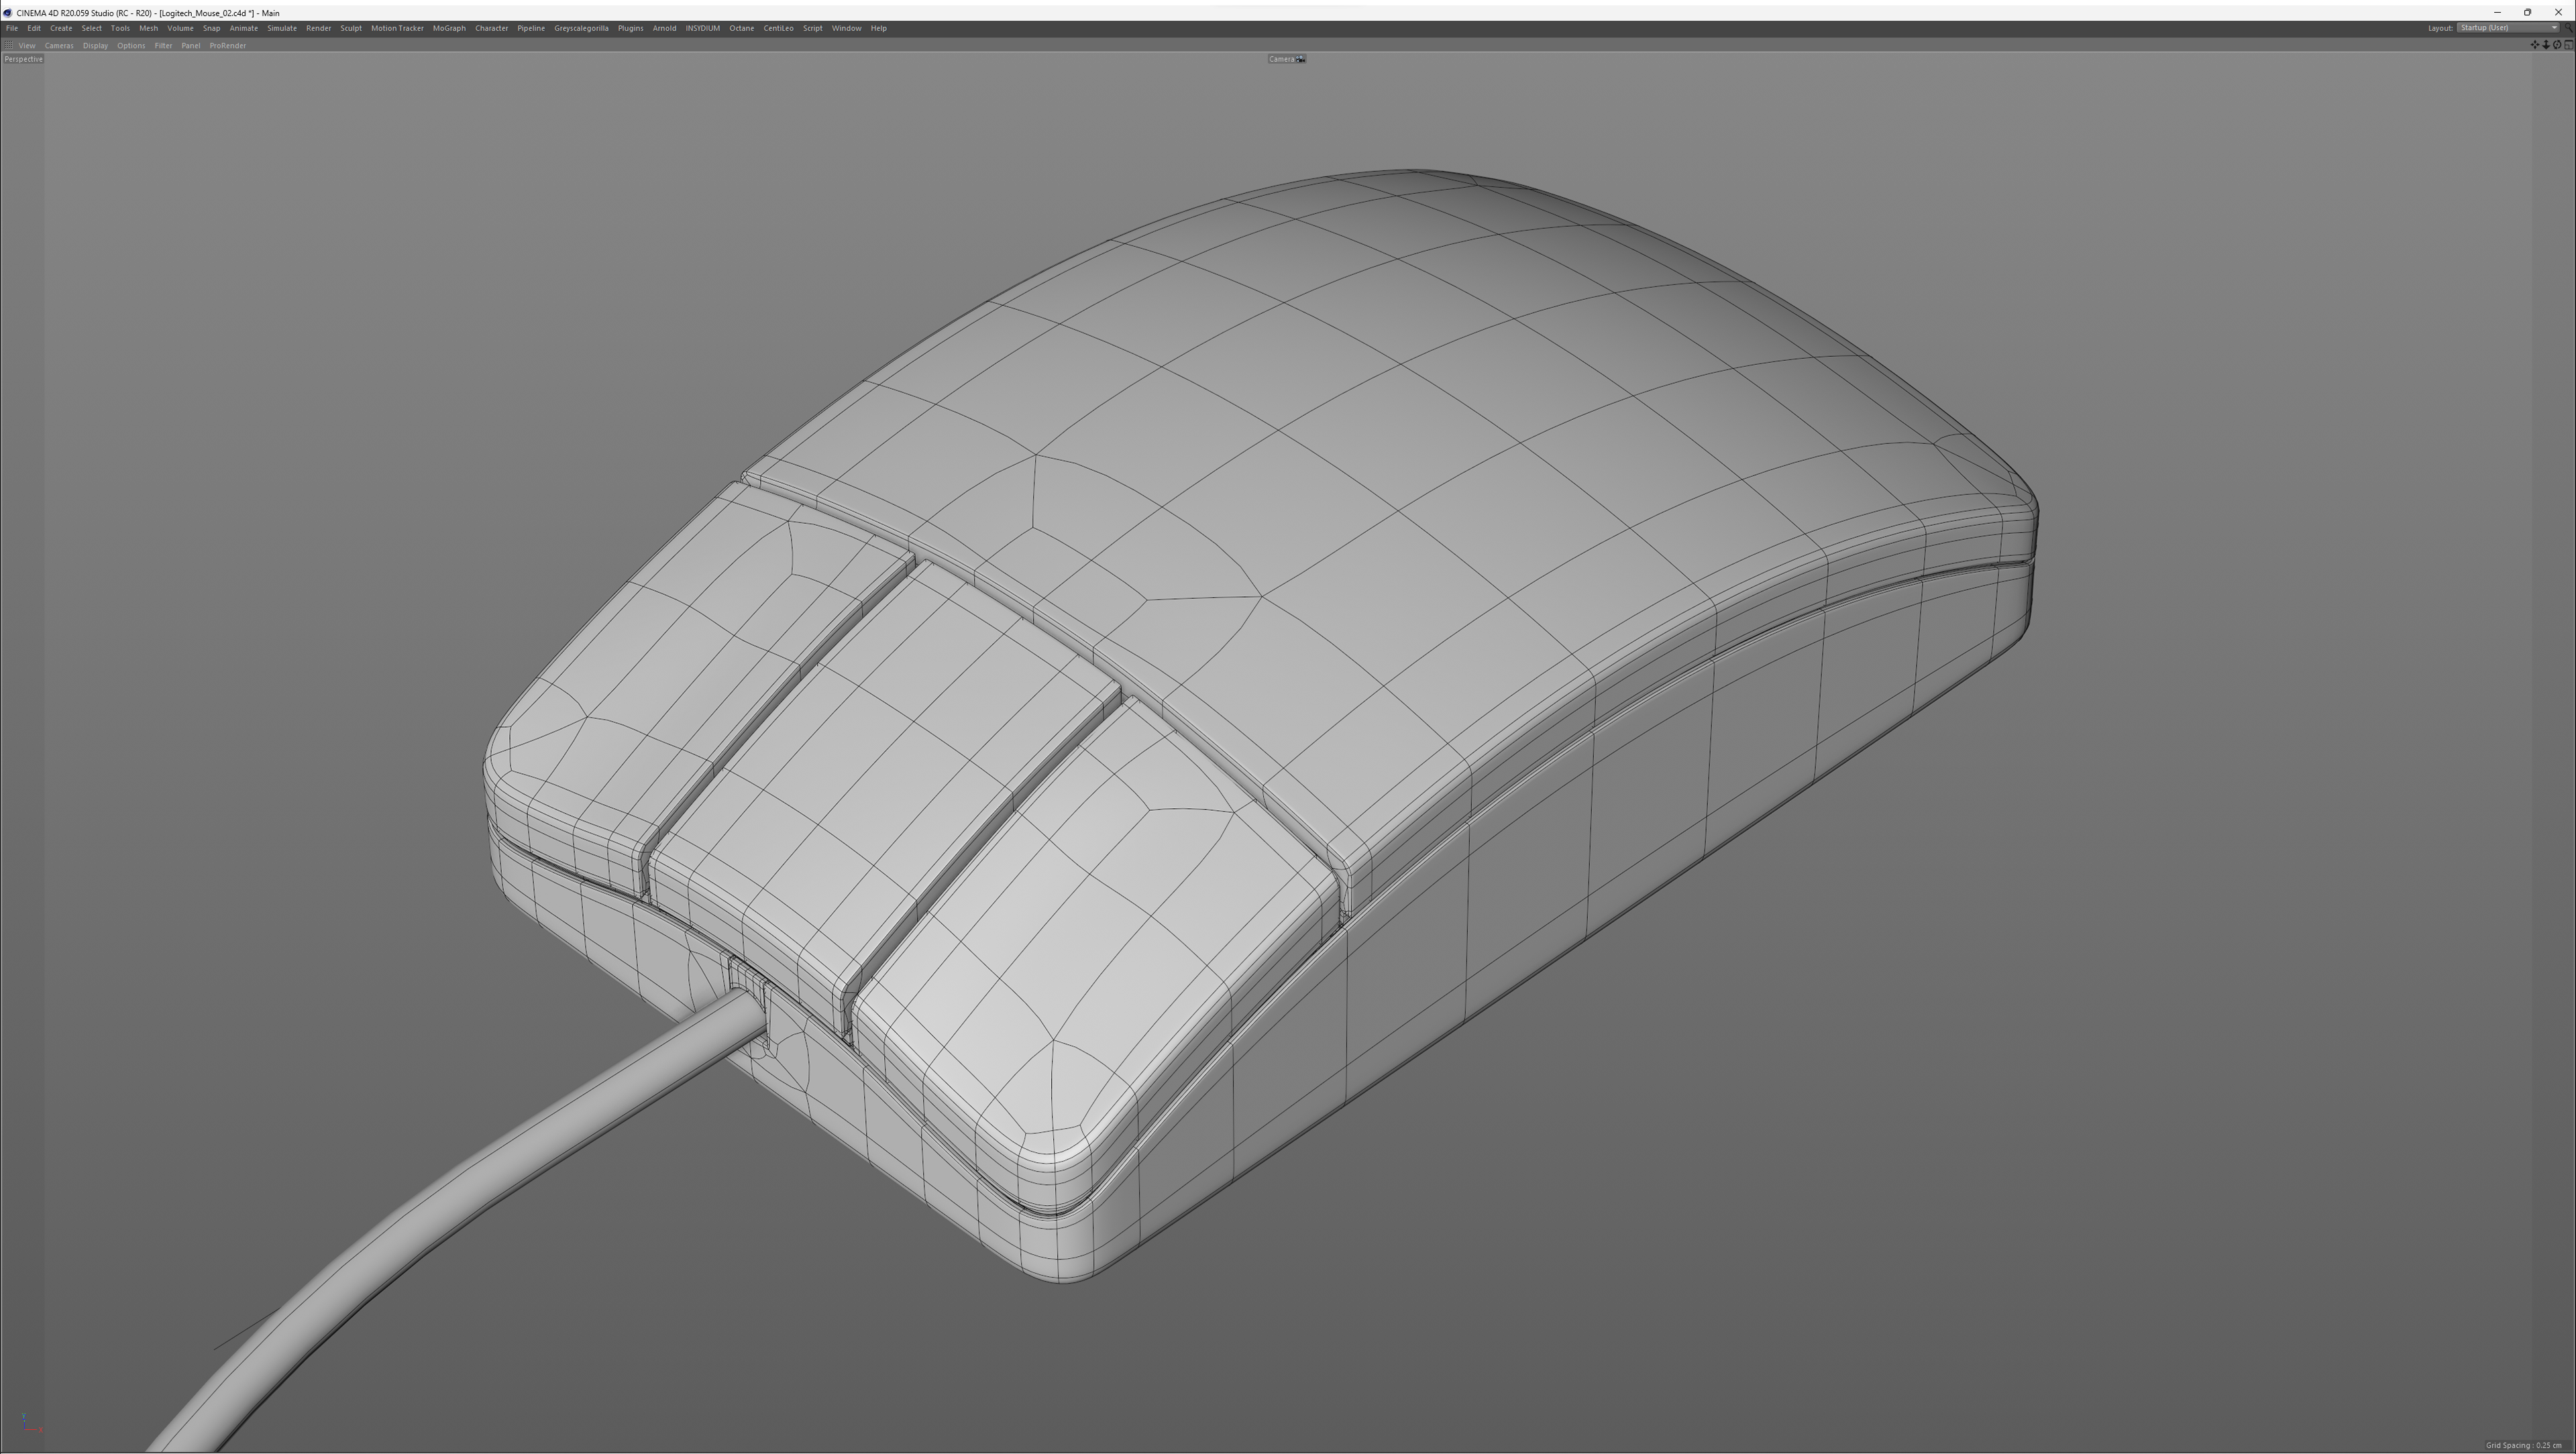Image resolution: width=2576 pixels, height=1454 pixels.
Task: Click the viewport move camera icon
Action: pos(2535,45)
